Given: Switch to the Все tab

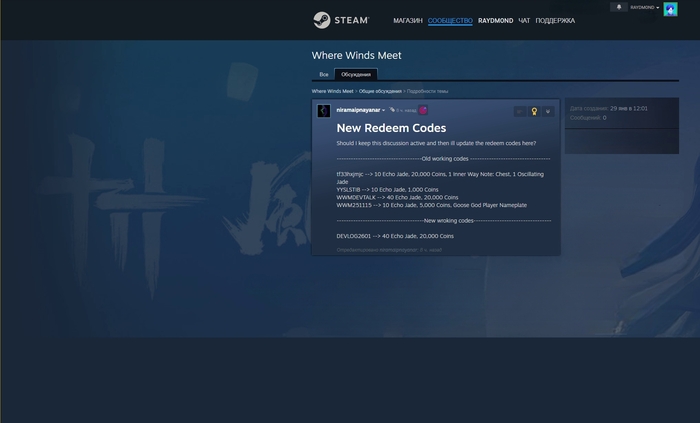Looking at the screenshot, I should click(x=323, y=74).
